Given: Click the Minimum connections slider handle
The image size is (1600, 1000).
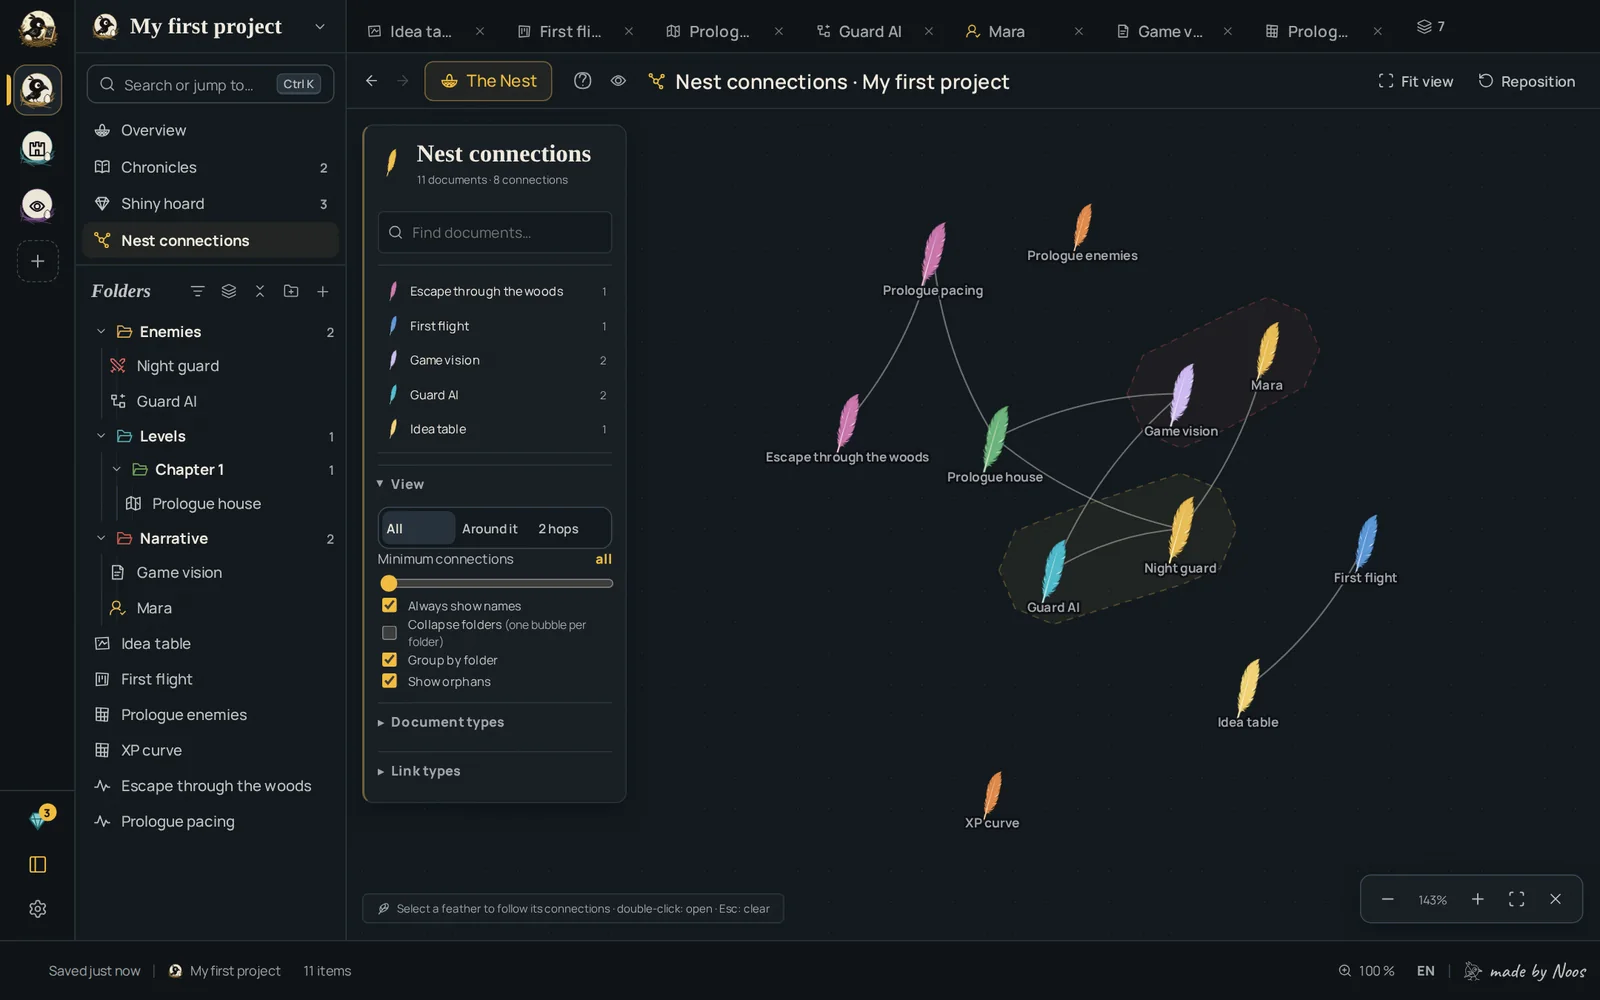Looking at the screenshot, I should tap(389, 583).
